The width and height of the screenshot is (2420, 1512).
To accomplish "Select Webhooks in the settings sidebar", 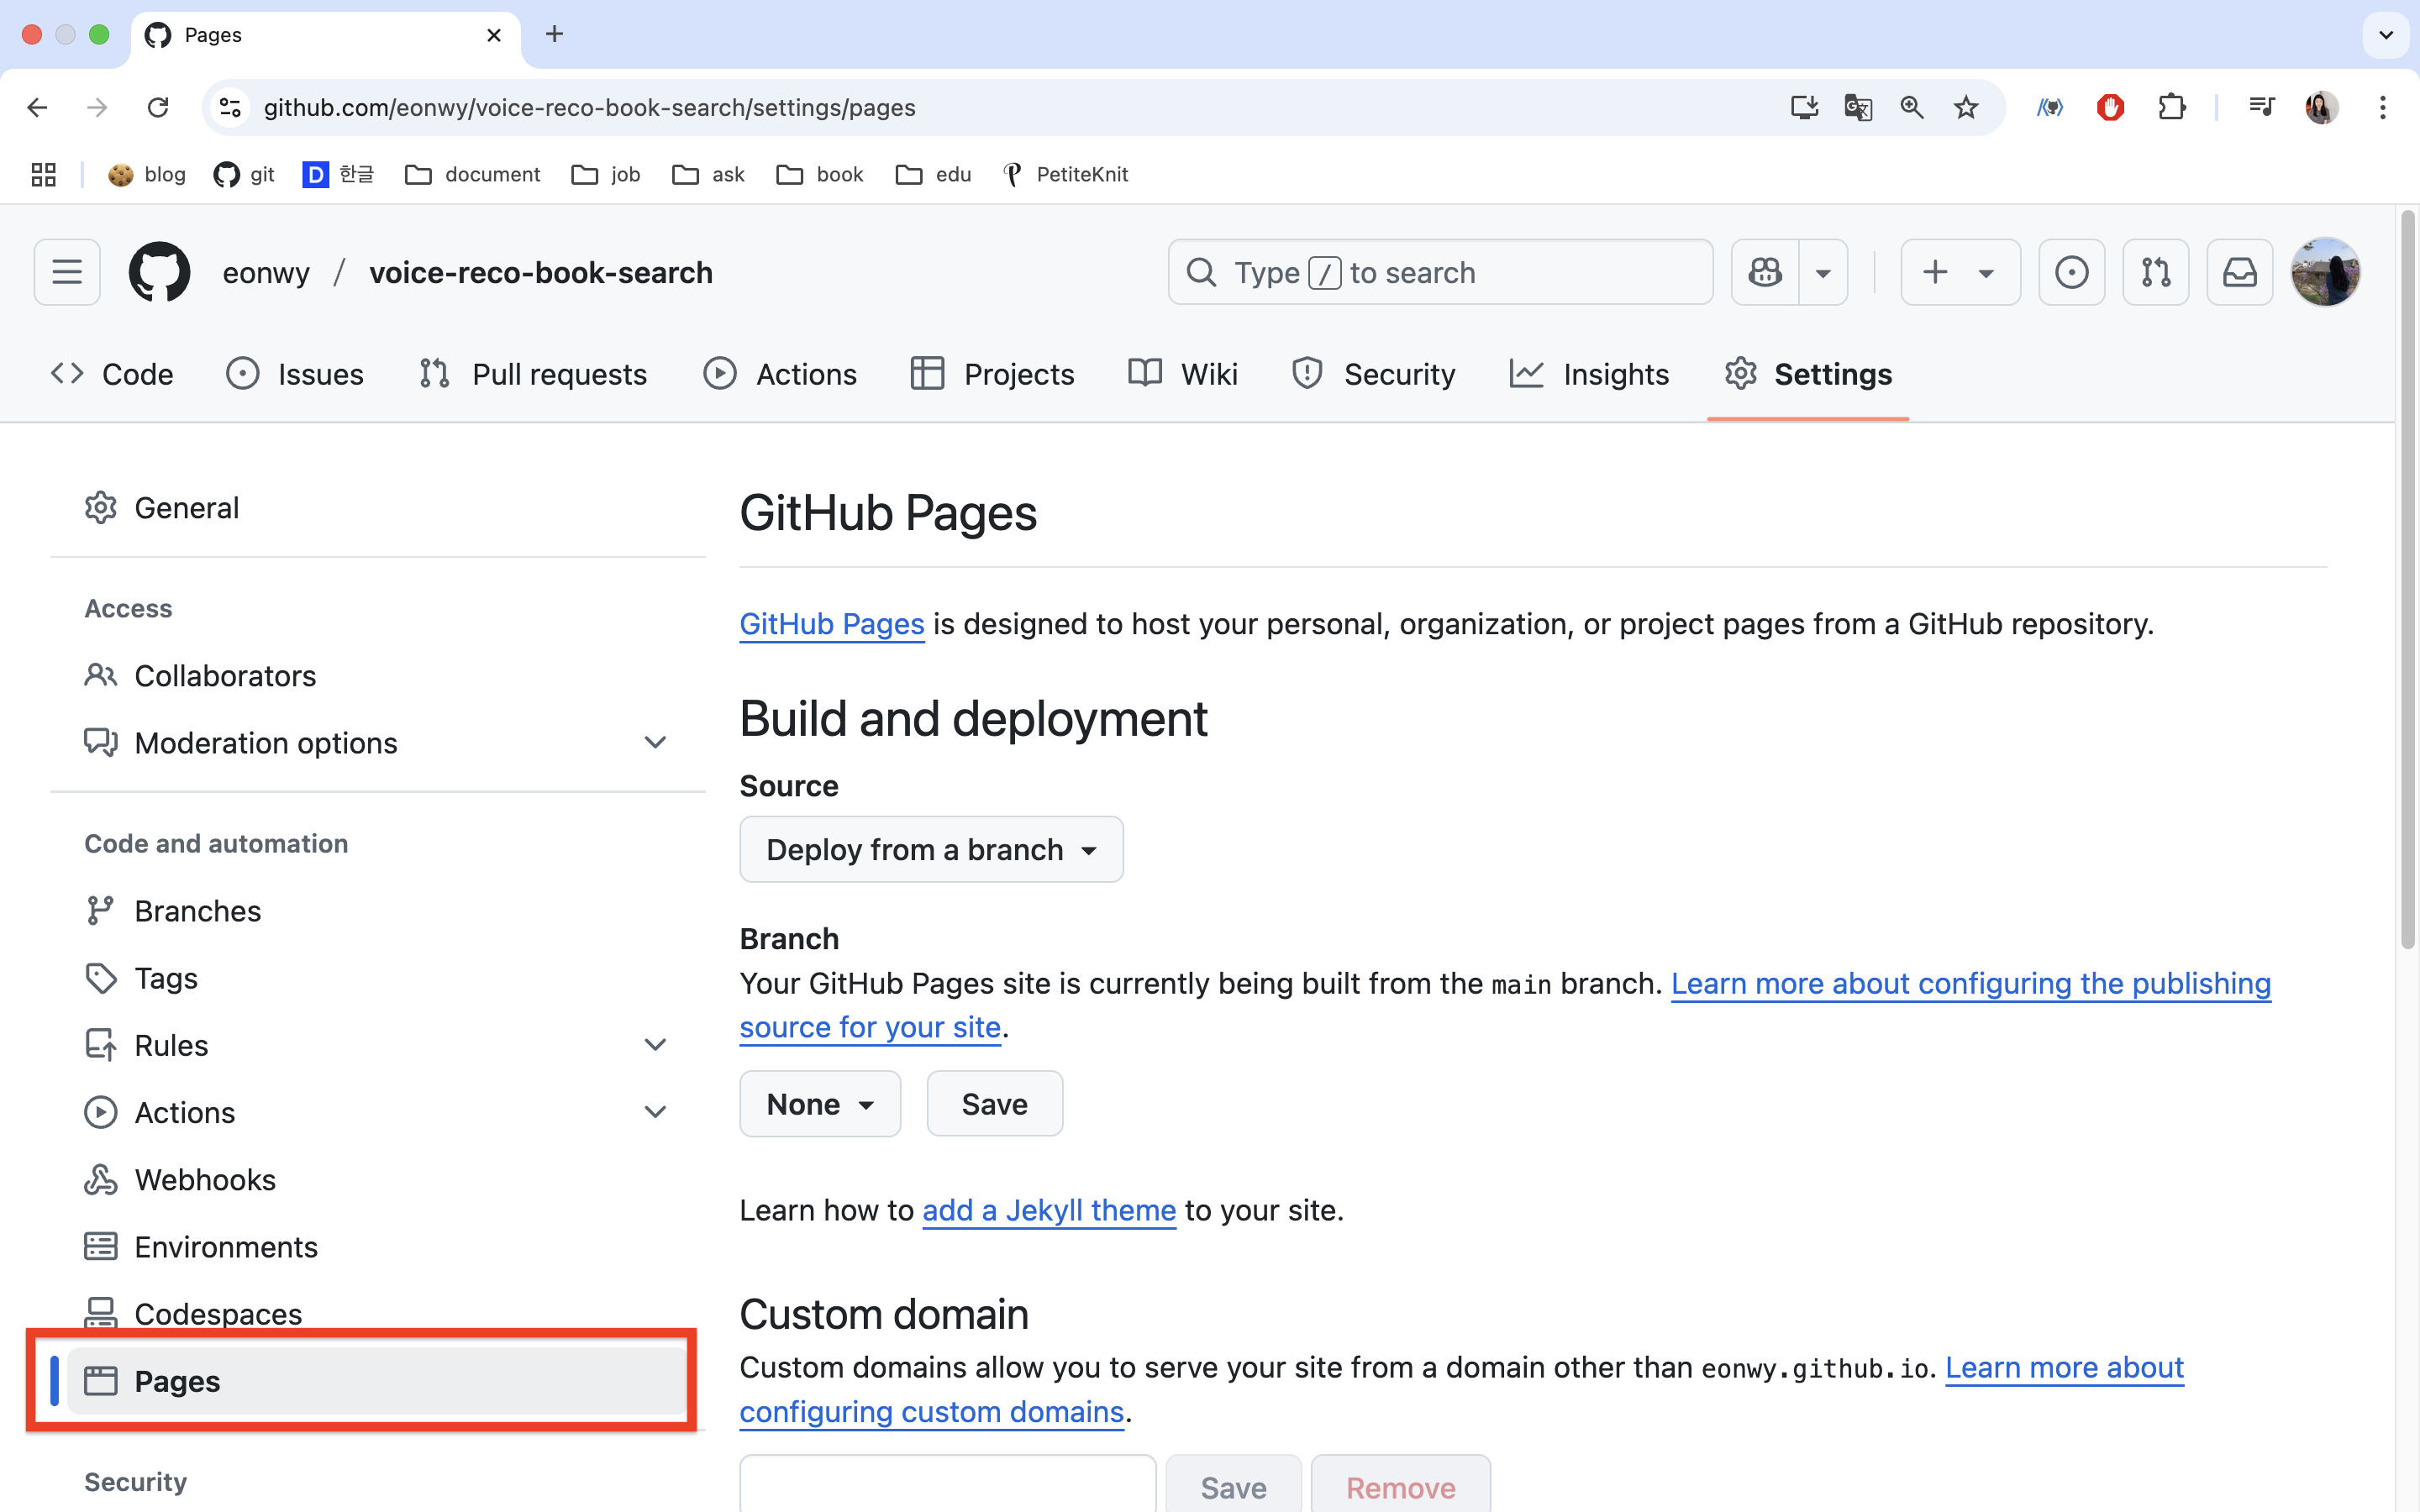I will tap(205, 1180).
